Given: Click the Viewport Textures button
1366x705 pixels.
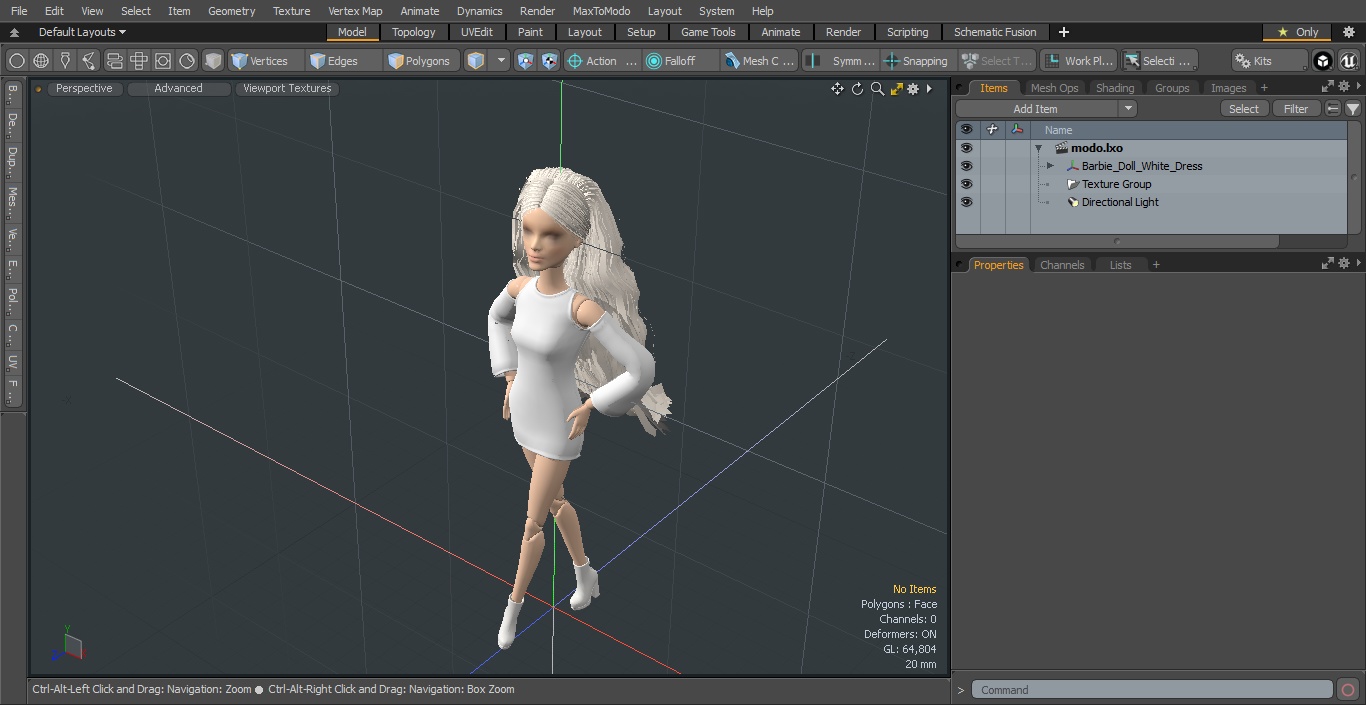Looking at the screenshot, I should [287, 88].
